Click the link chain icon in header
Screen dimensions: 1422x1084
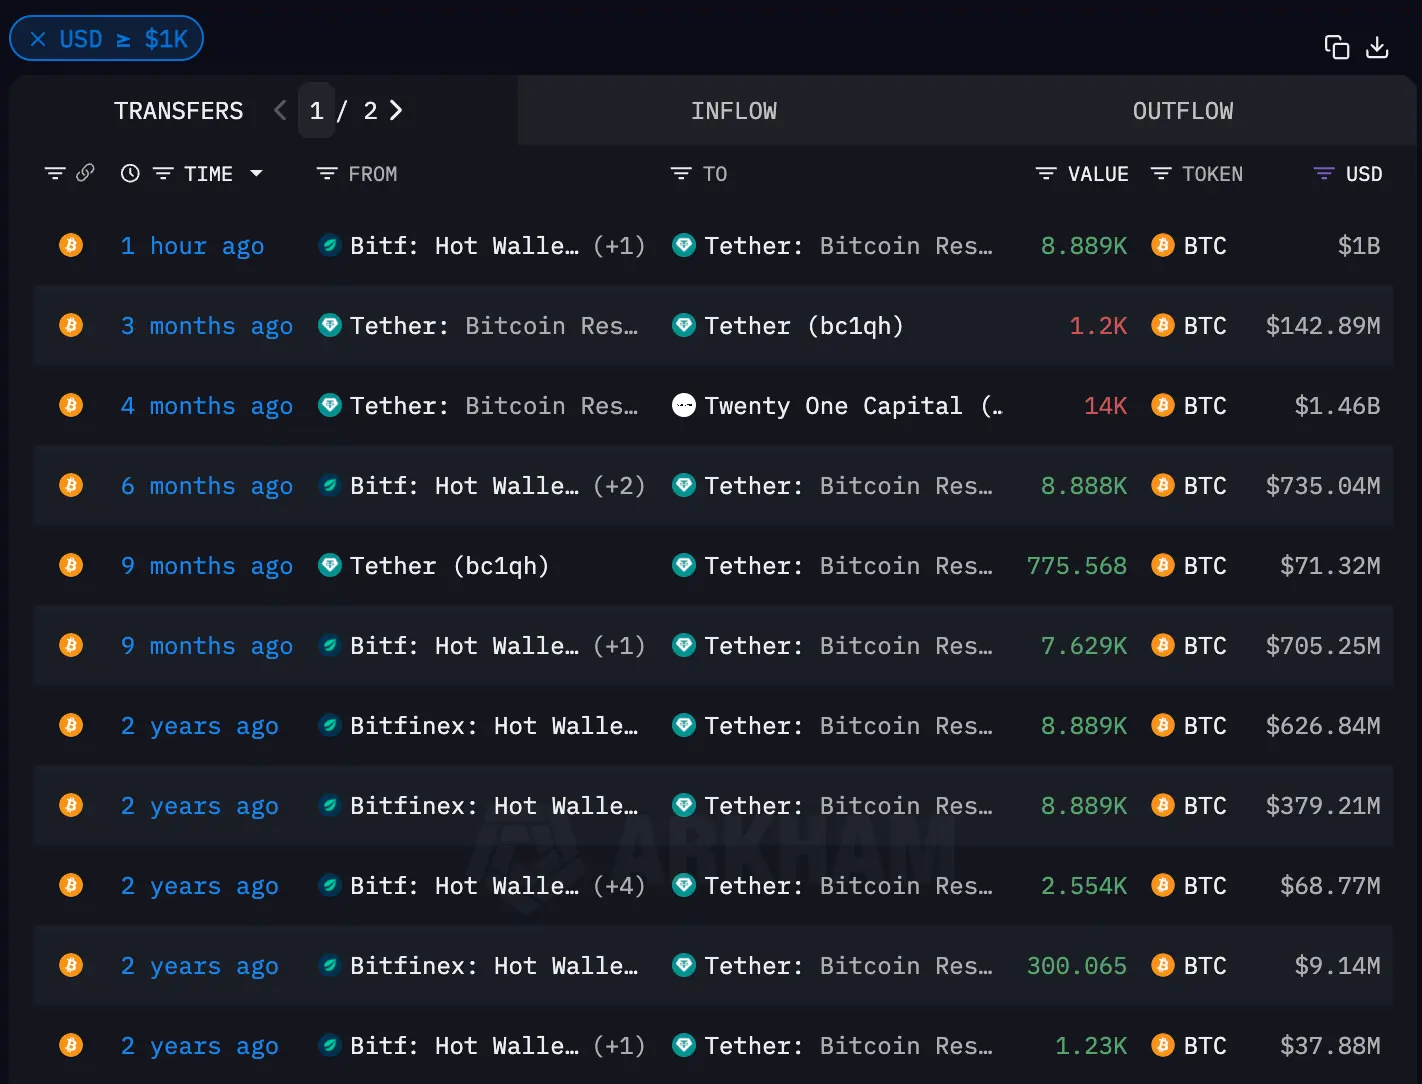point(85,173)
